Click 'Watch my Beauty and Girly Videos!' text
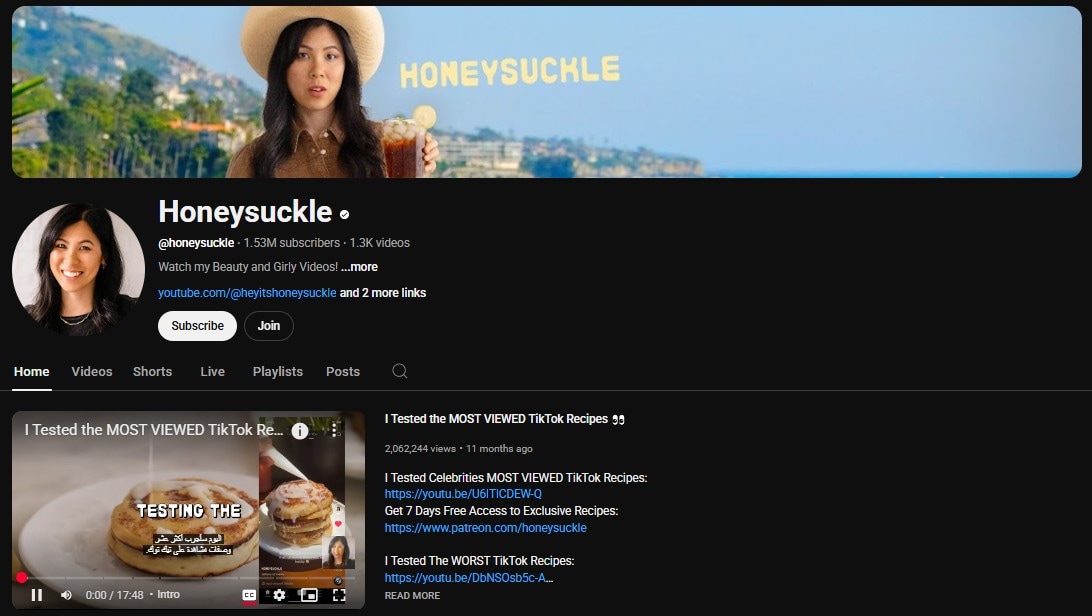Image resolution: width=1092 pixels, height=616 pixels. [x=248, y=267]
